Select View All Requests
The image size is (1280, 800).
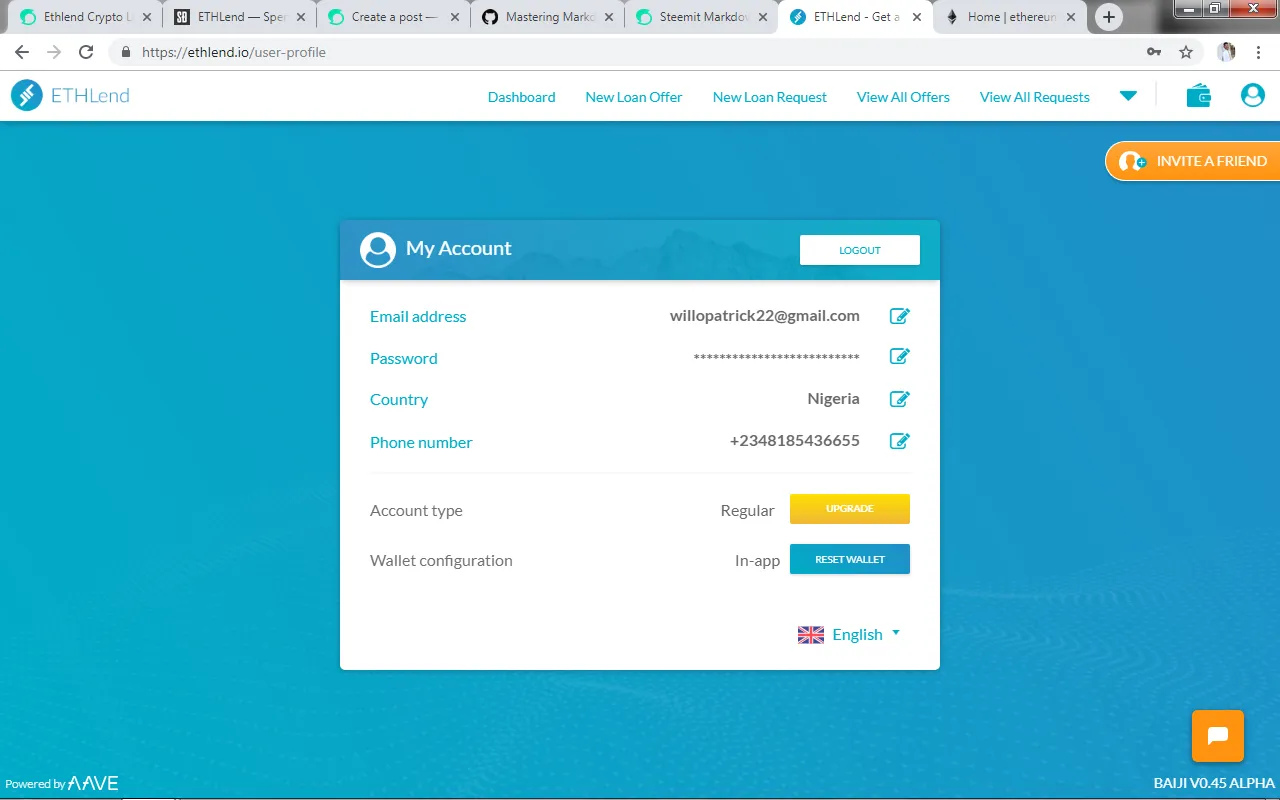1034,97
